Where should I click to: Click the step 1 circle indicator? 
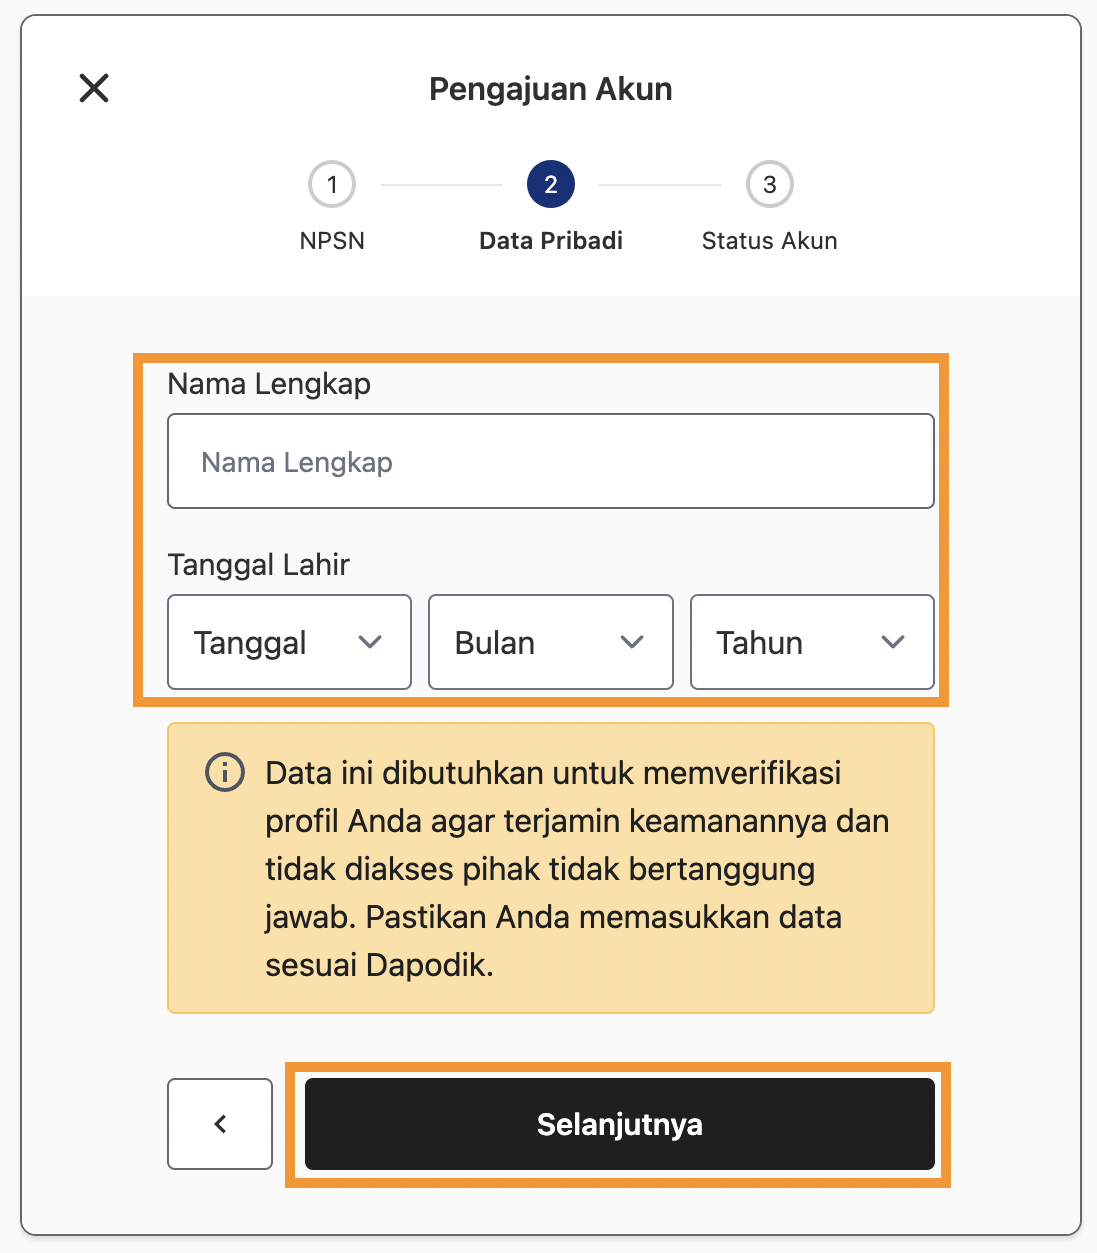tap(332, 184)
